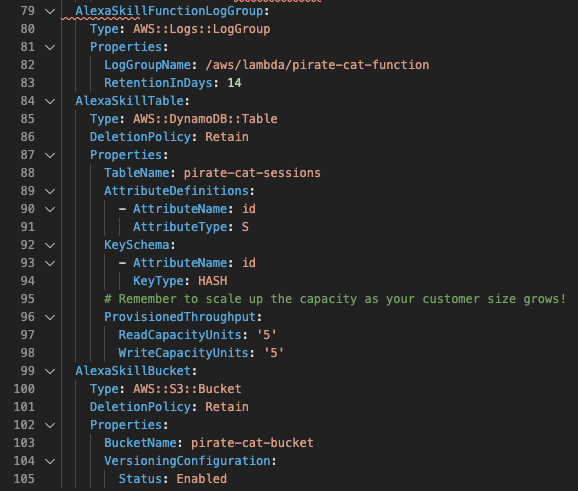Click Retain value on line 101
The height and width of the screenshot is (491, 578).
pos(227,407)
